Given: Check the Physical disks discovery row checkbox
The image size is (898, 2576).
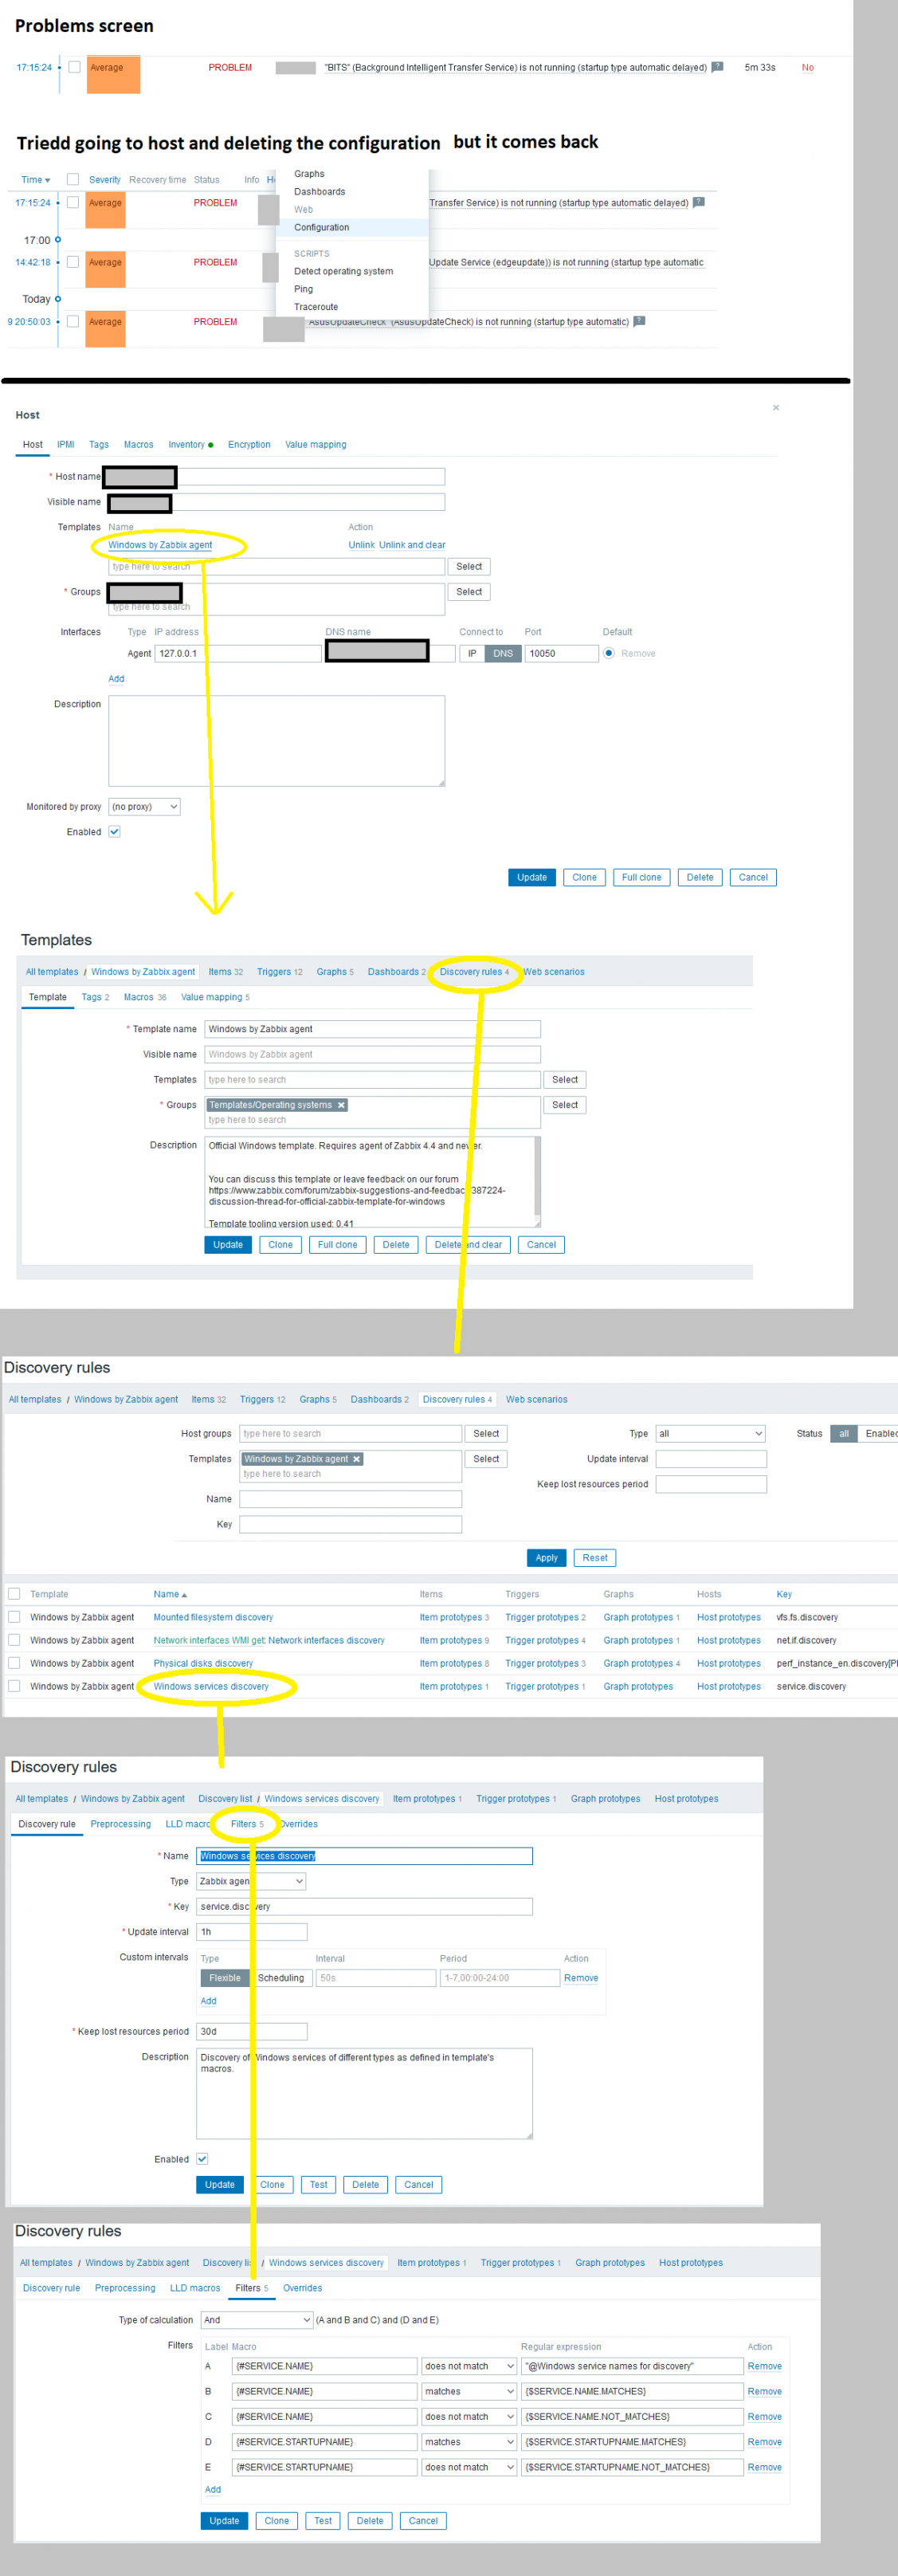Looking at the screenshot, I should (x=14, y=1663).
